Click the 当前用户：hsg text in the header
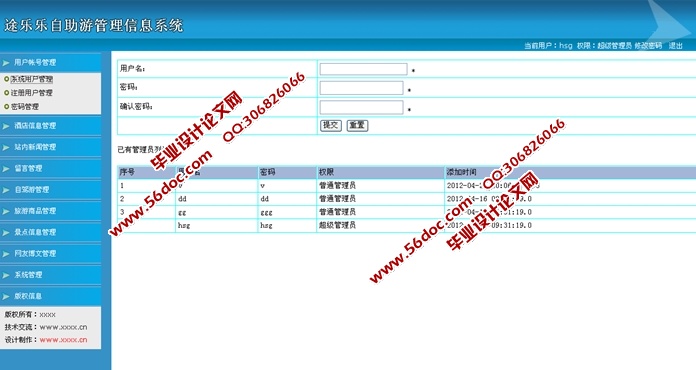 [548, 45]
